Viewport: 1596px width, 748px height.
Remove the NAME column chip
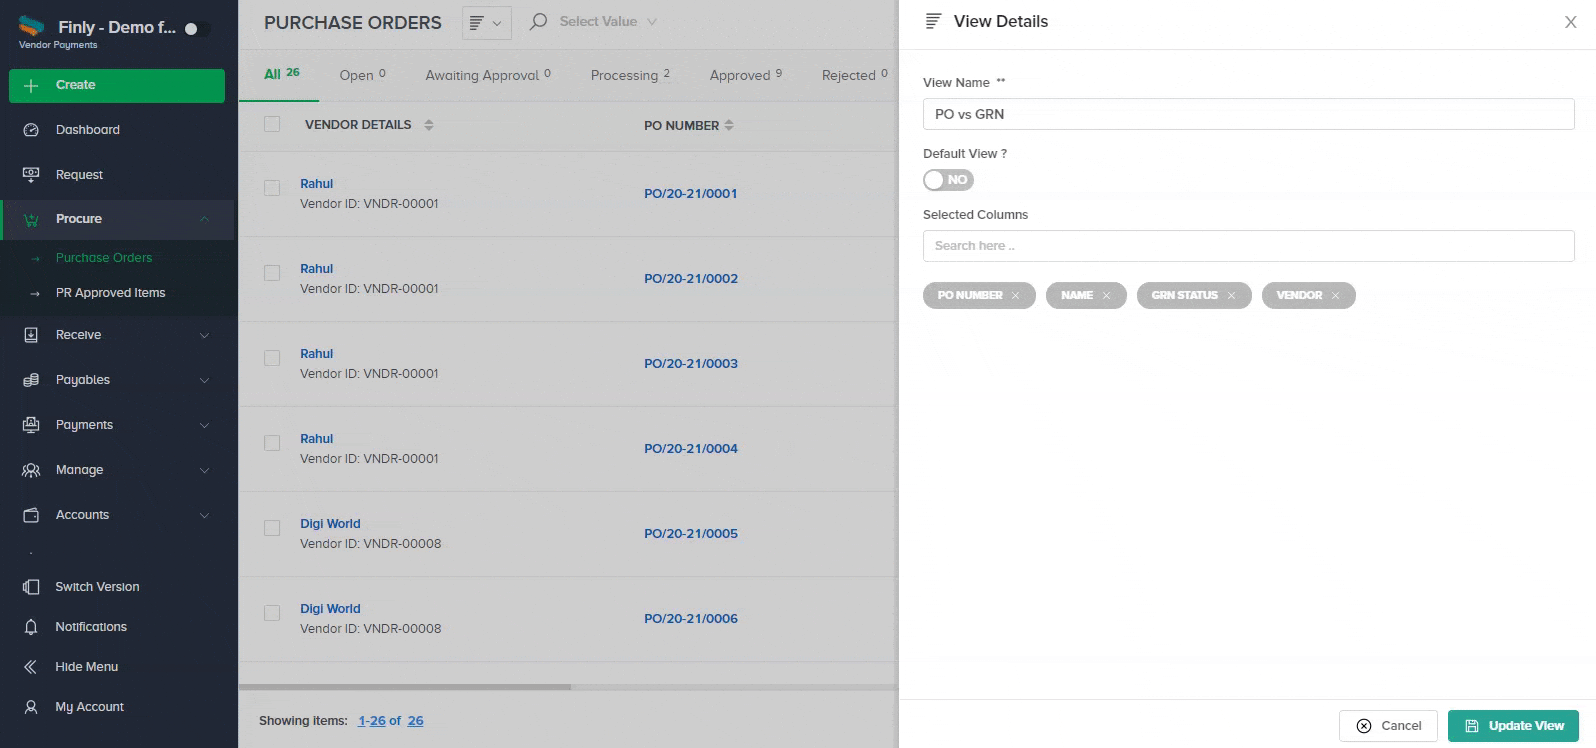(1106, 296)
